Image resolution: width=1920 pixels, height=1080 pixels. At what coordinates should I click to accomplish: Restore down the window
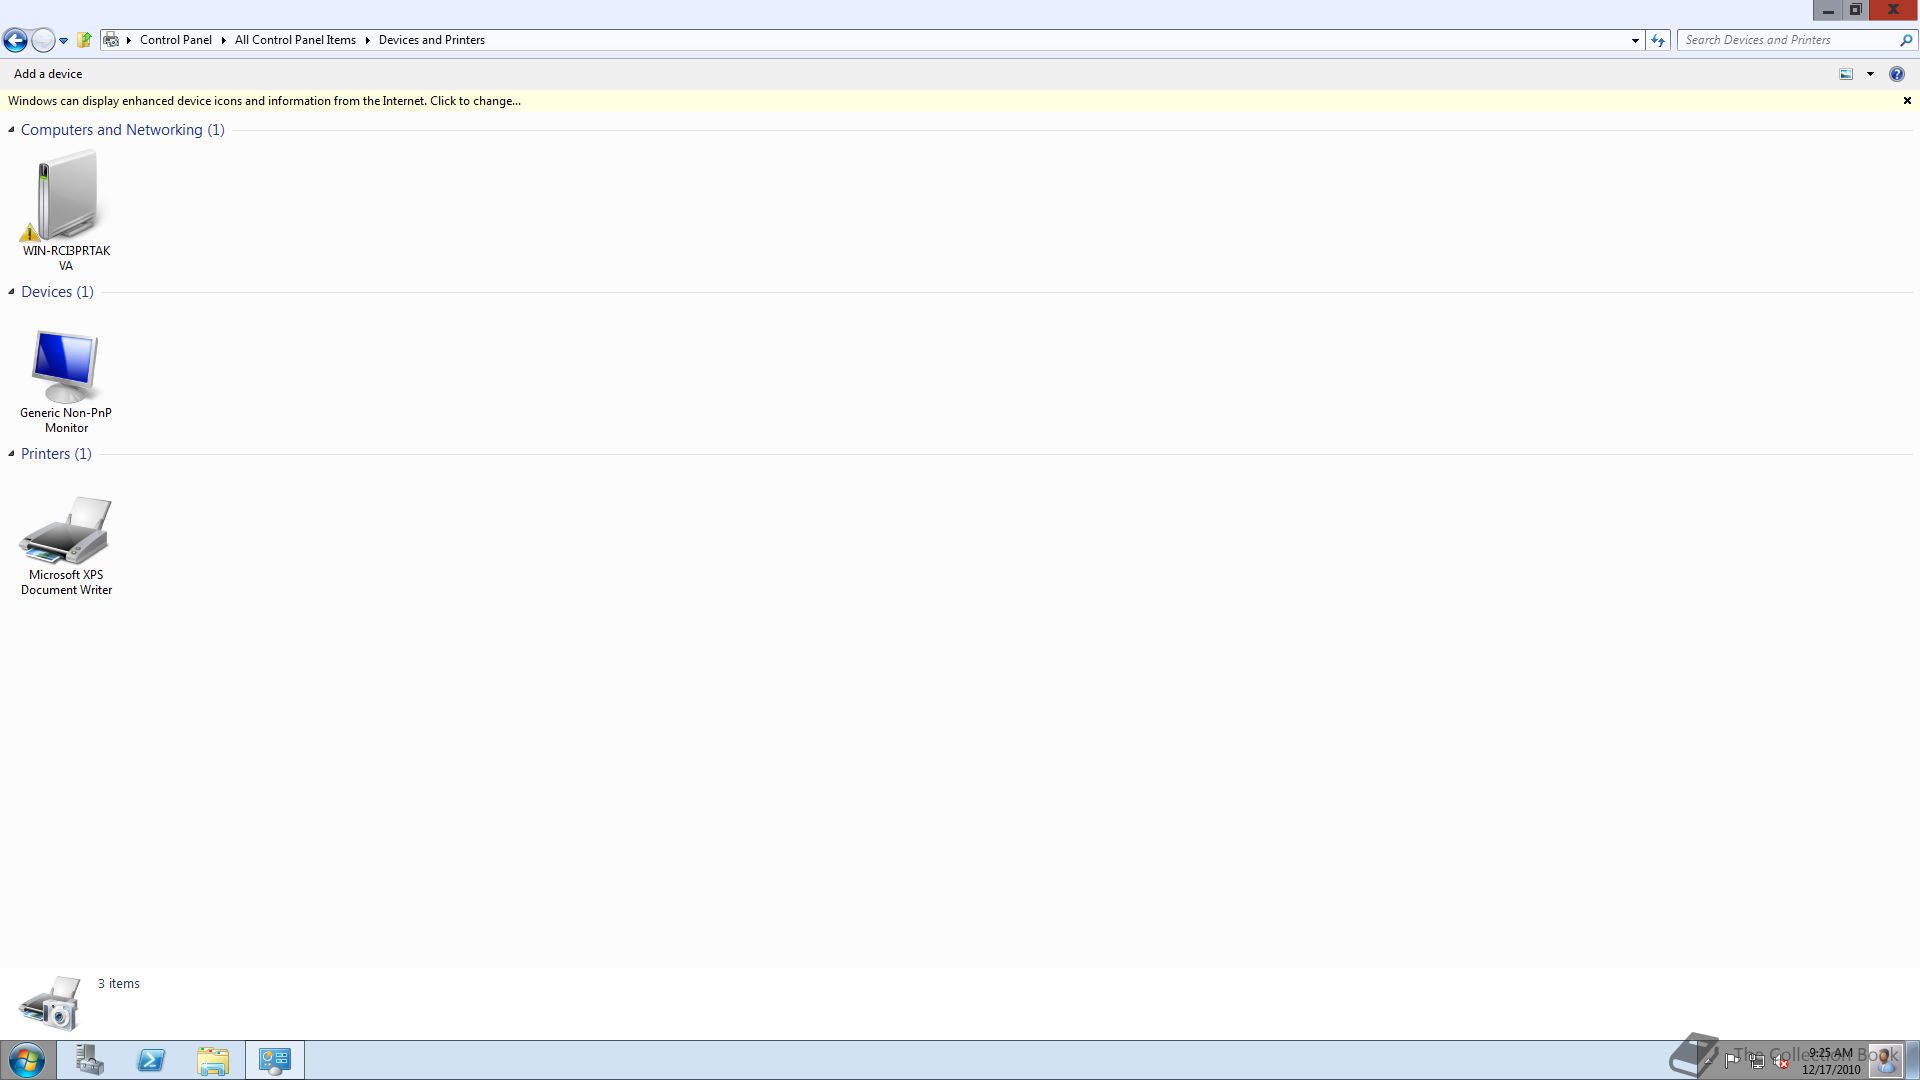tap(1855, 10)
